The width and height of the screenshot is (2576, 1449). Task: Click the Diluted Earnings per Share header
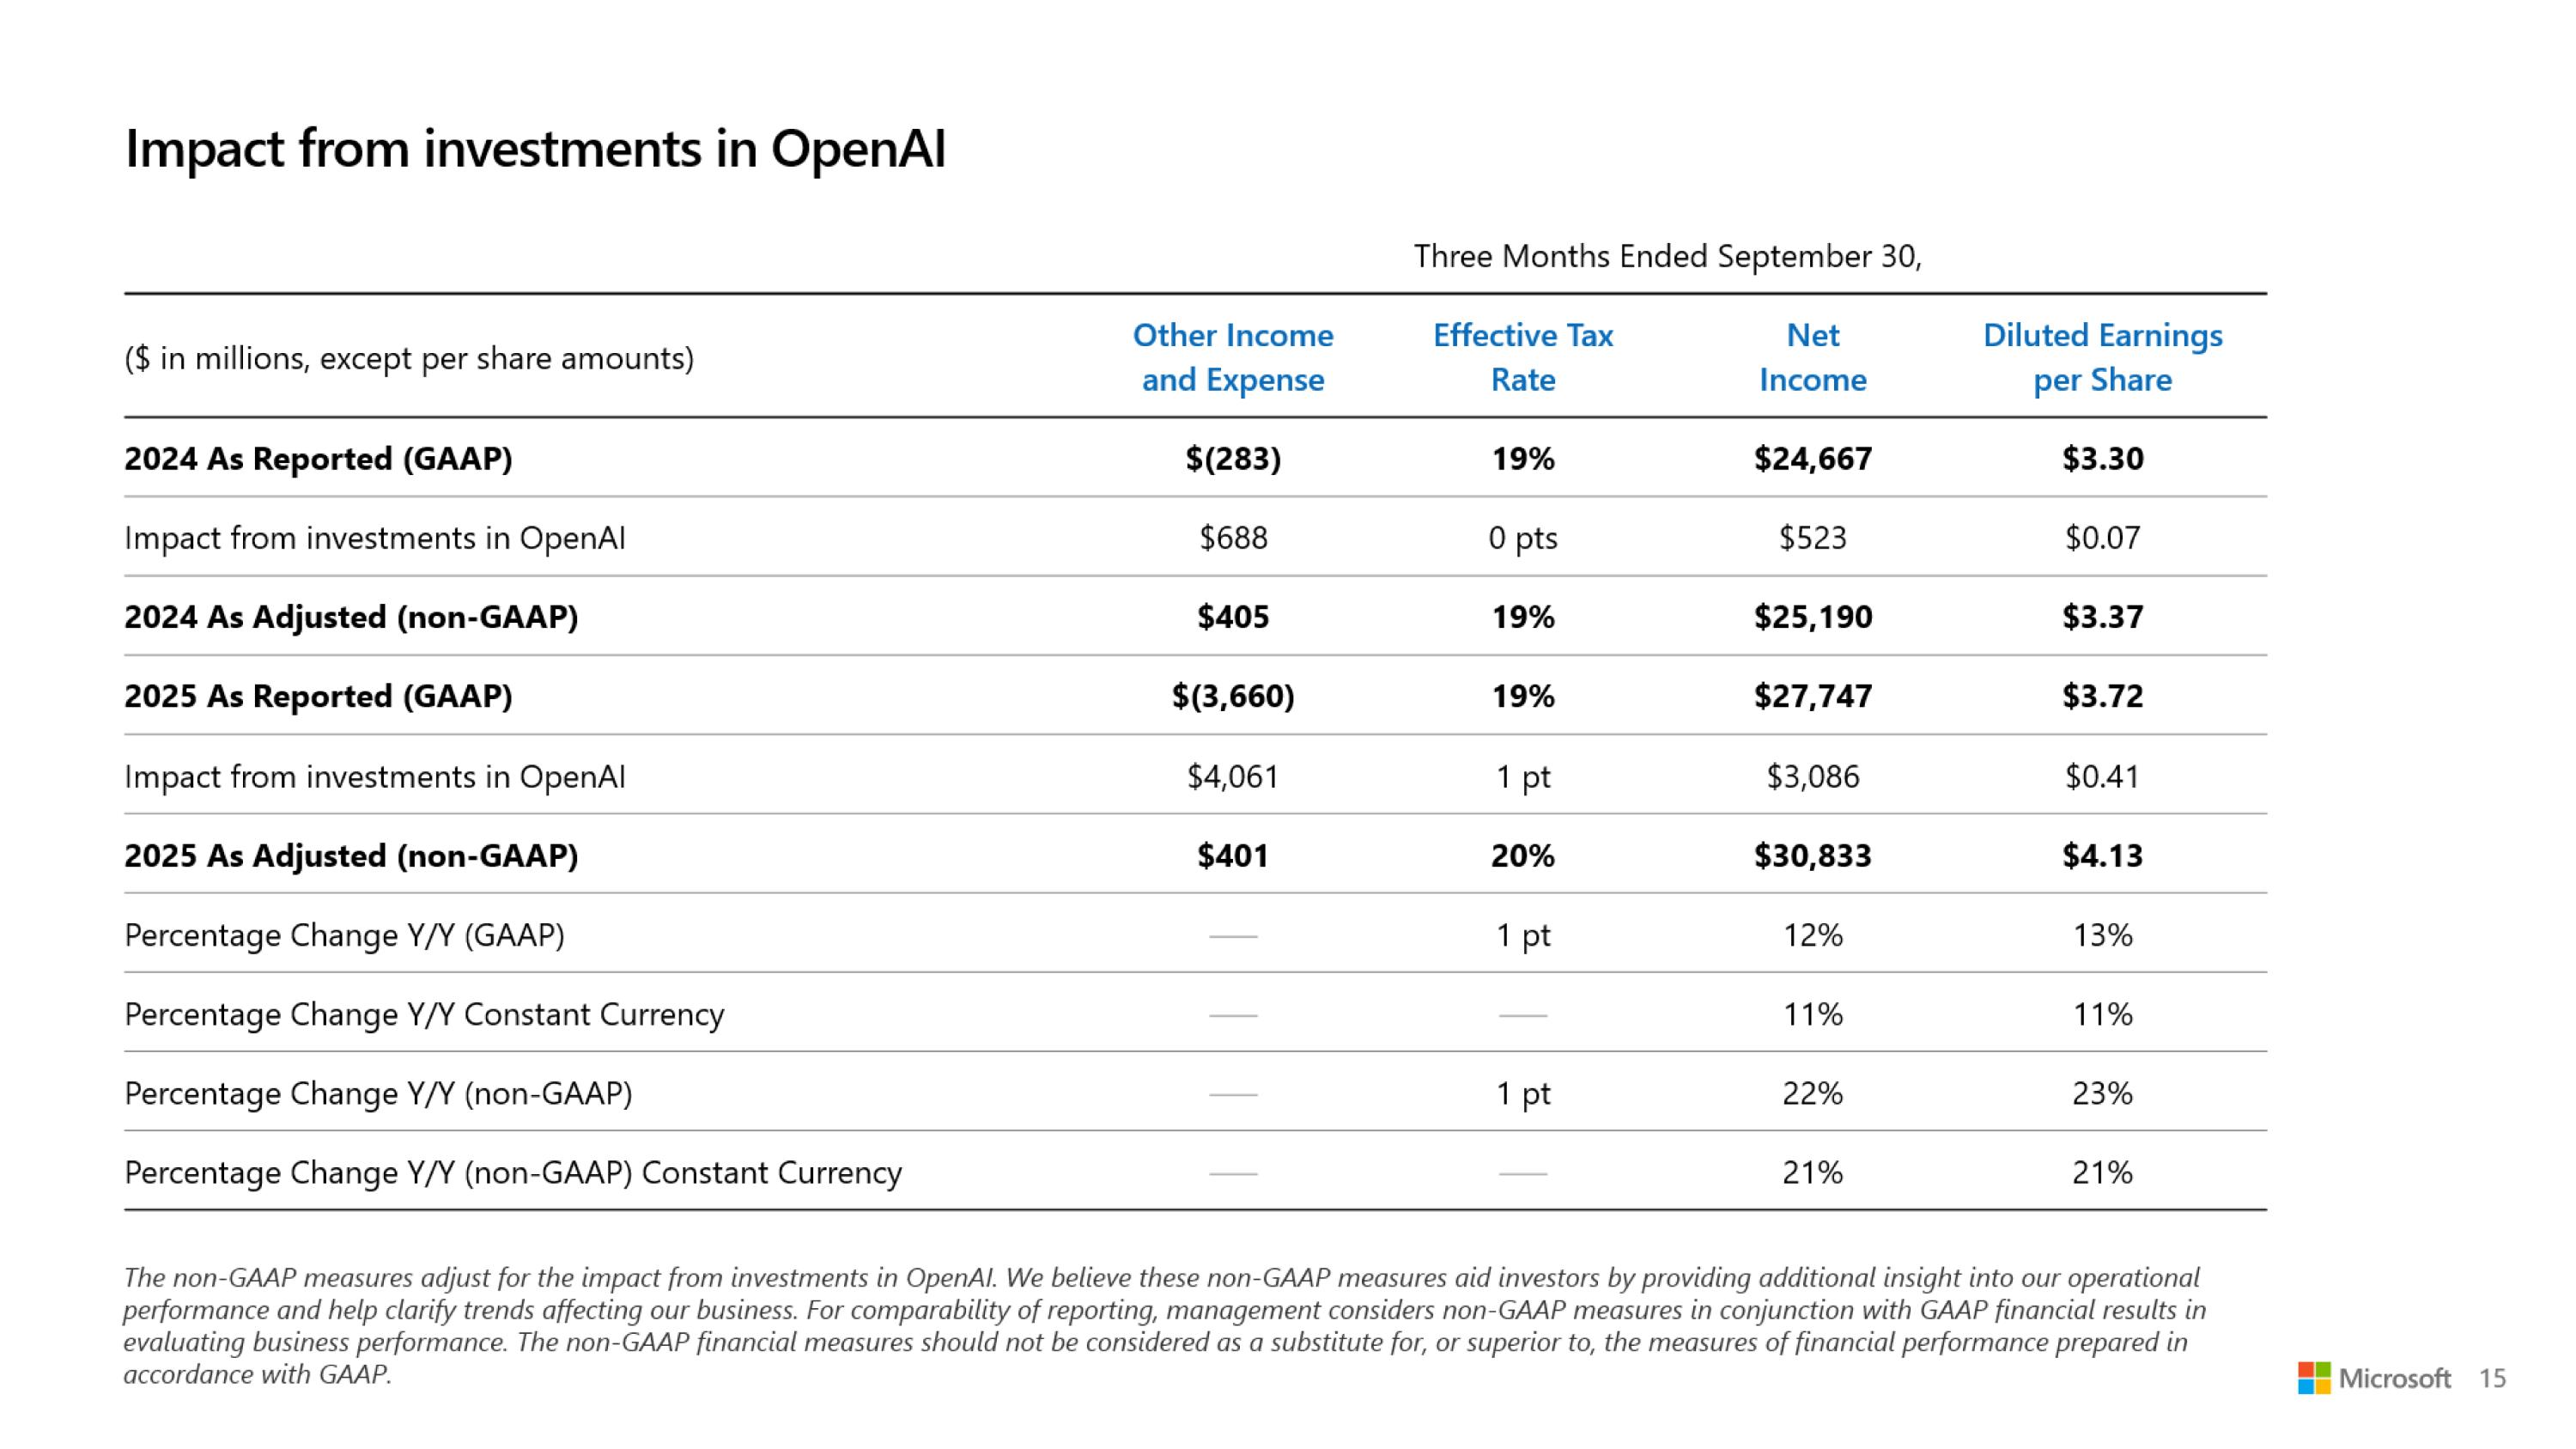point(2102,357)
